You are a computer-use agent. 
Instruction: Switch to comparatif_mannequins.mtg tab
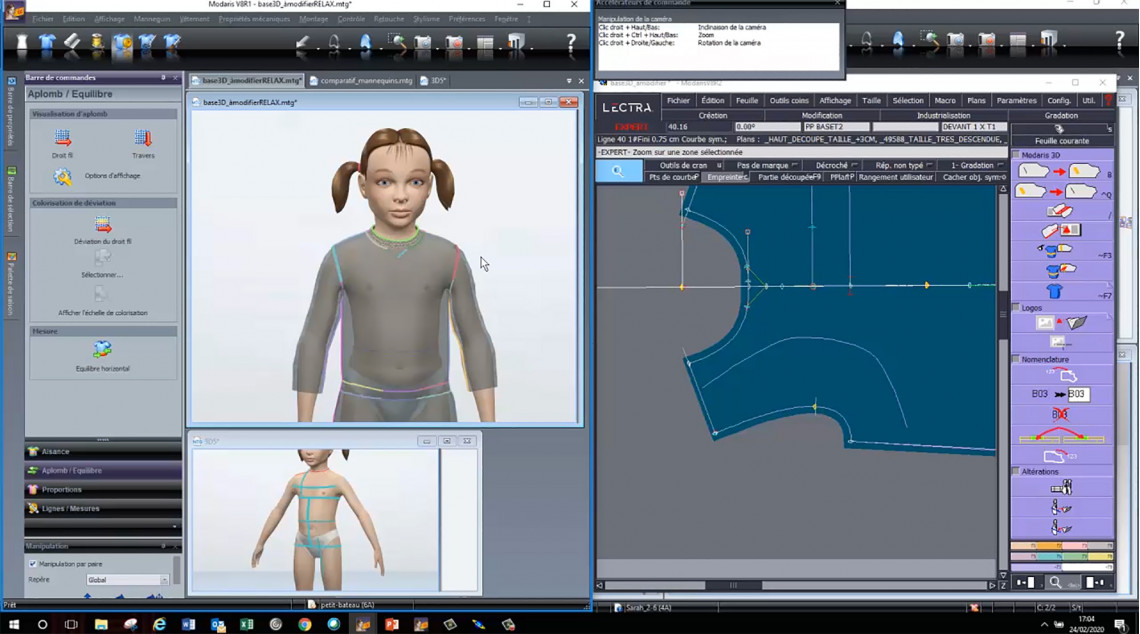coord(361,81)
